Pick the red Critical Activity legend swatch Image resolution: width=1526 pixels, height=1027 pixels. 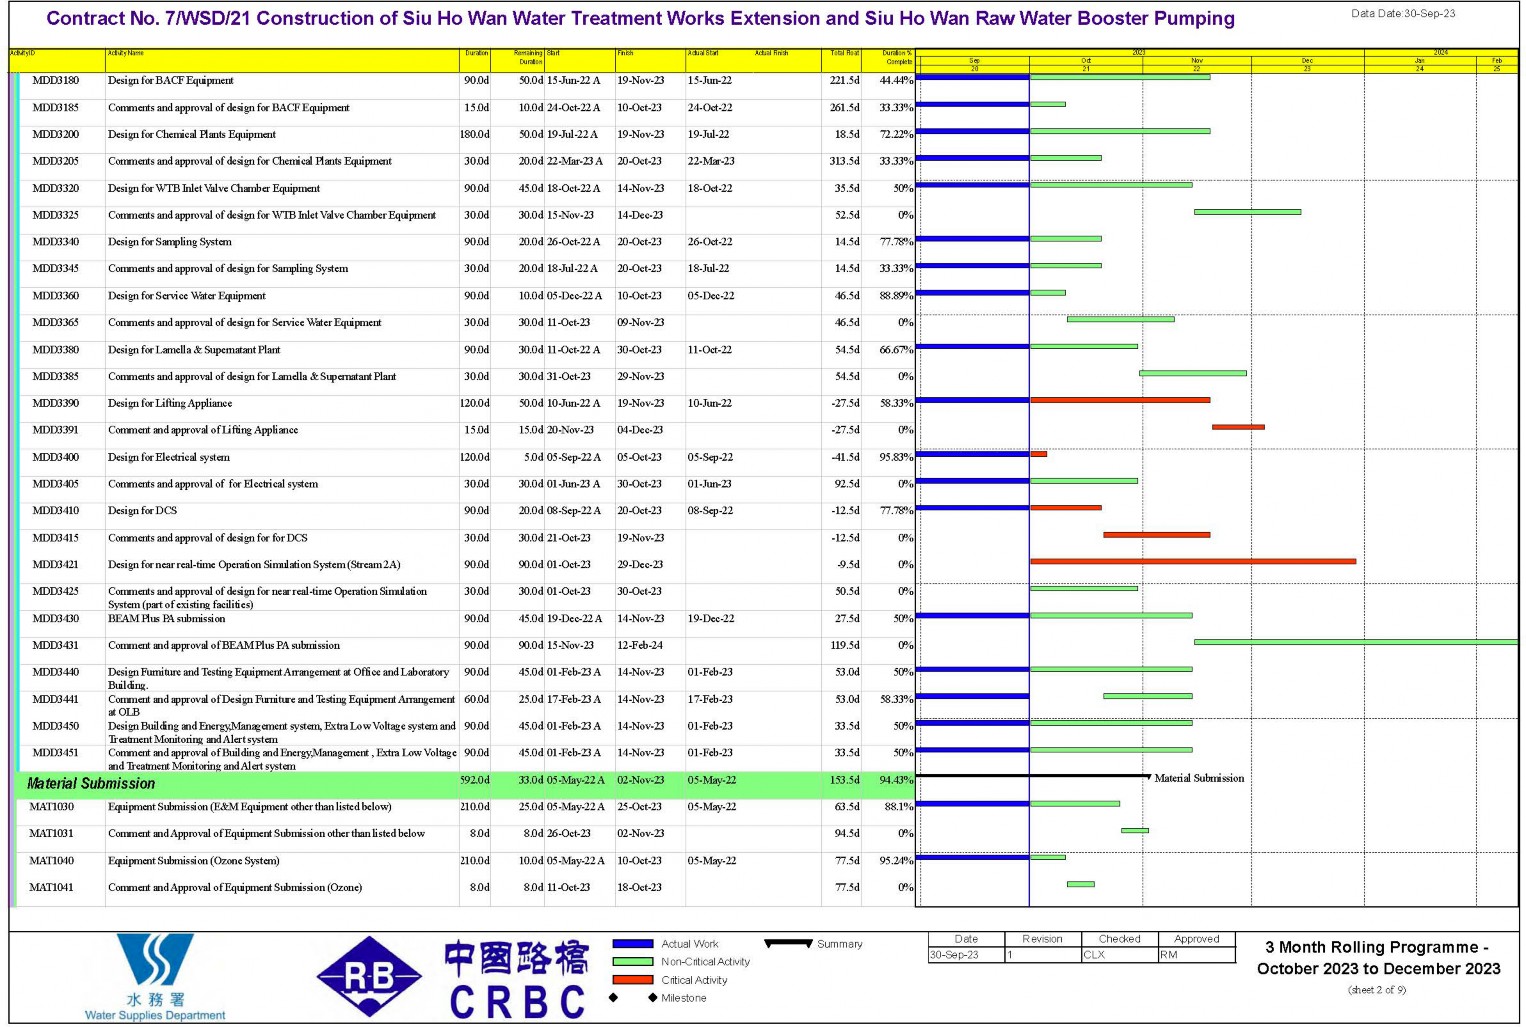coord(632,980)
